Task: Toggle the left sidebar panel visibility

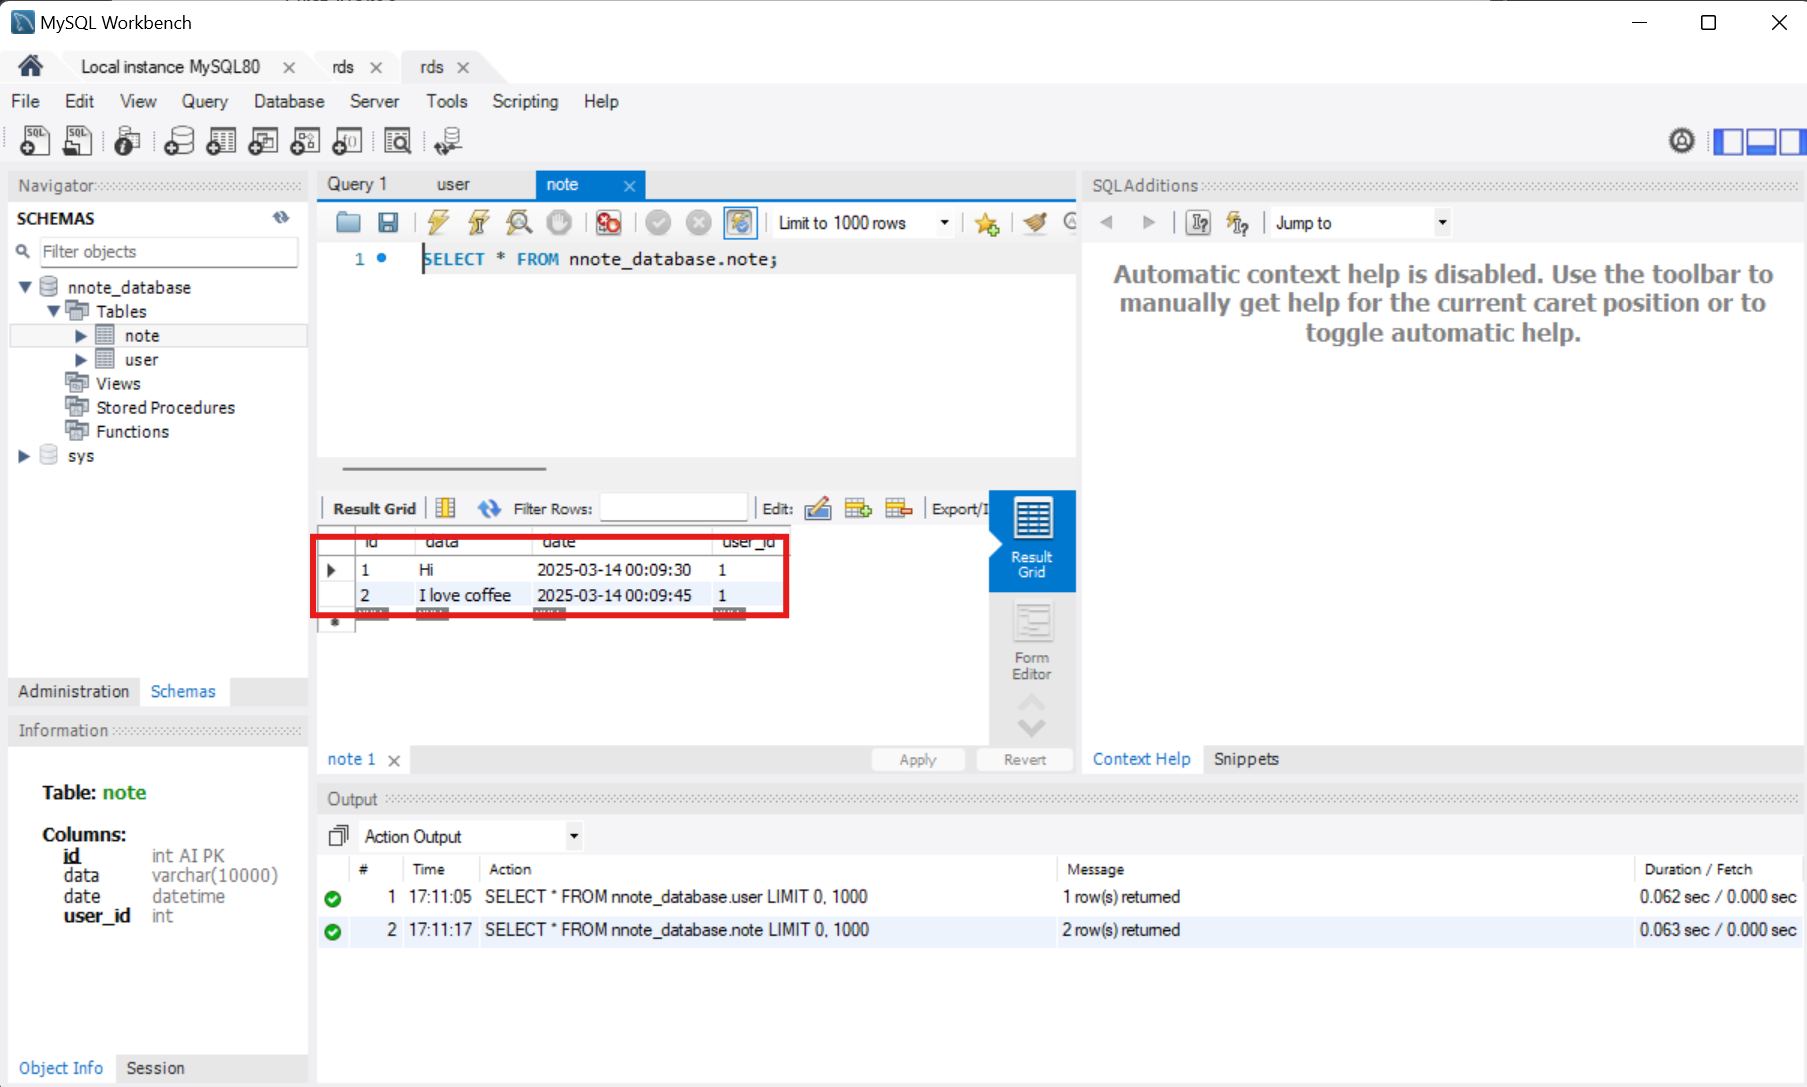Action: click(1728, 142)
